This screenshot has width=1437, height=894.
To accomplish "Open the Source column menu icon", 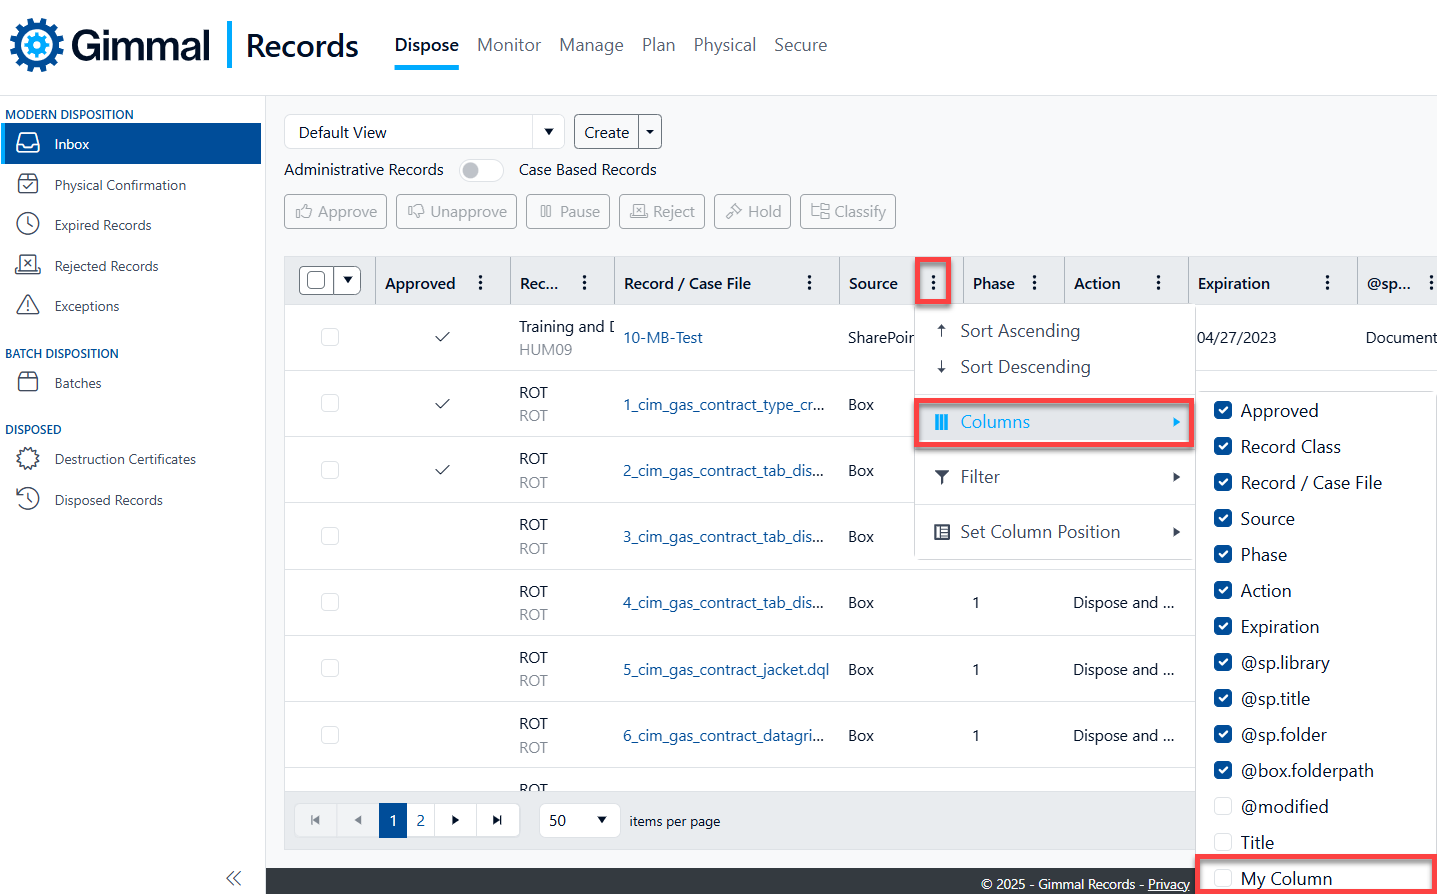I will [x=933, y=283].
